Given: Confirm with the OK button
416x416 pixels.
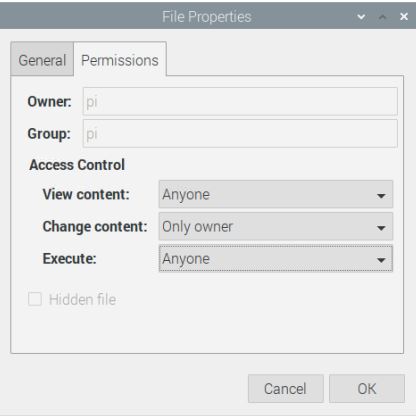Looking at the screenshot, I should 367,389.
